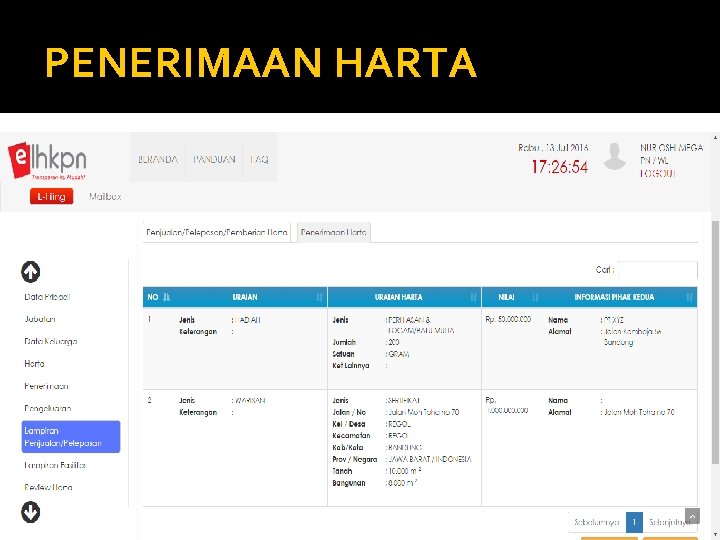Click the E-Filing button
720x540 pixels.
point(51,197)
